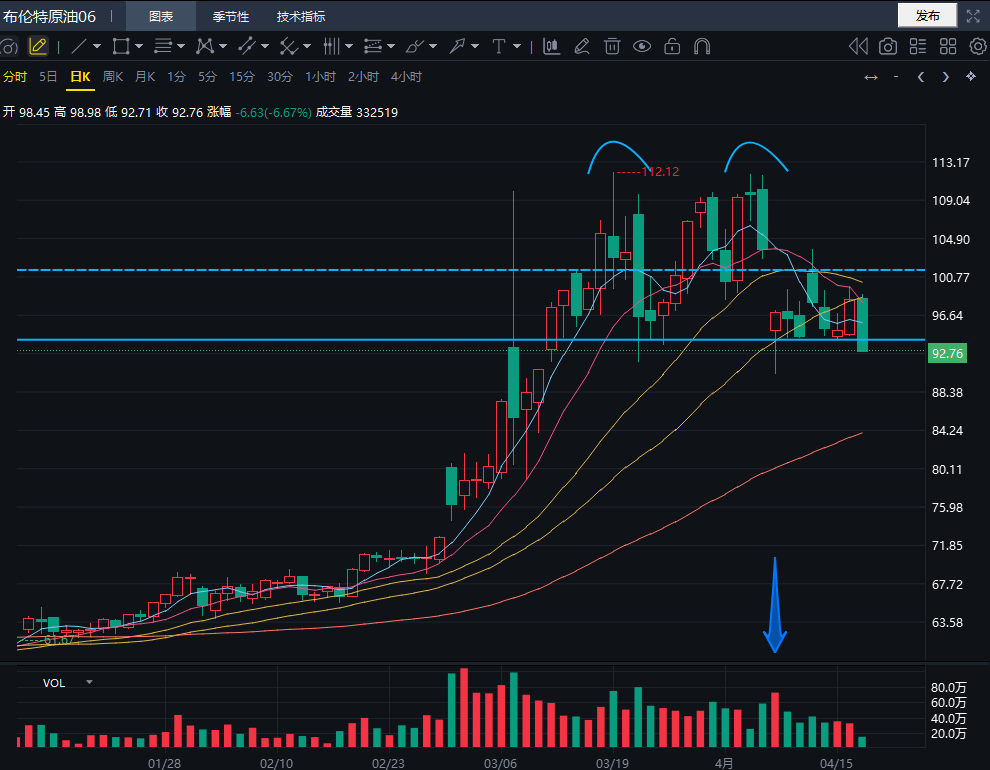Toggle the drawing lock padlock icon
Screen dimensions: 990x770
[672, 46]
